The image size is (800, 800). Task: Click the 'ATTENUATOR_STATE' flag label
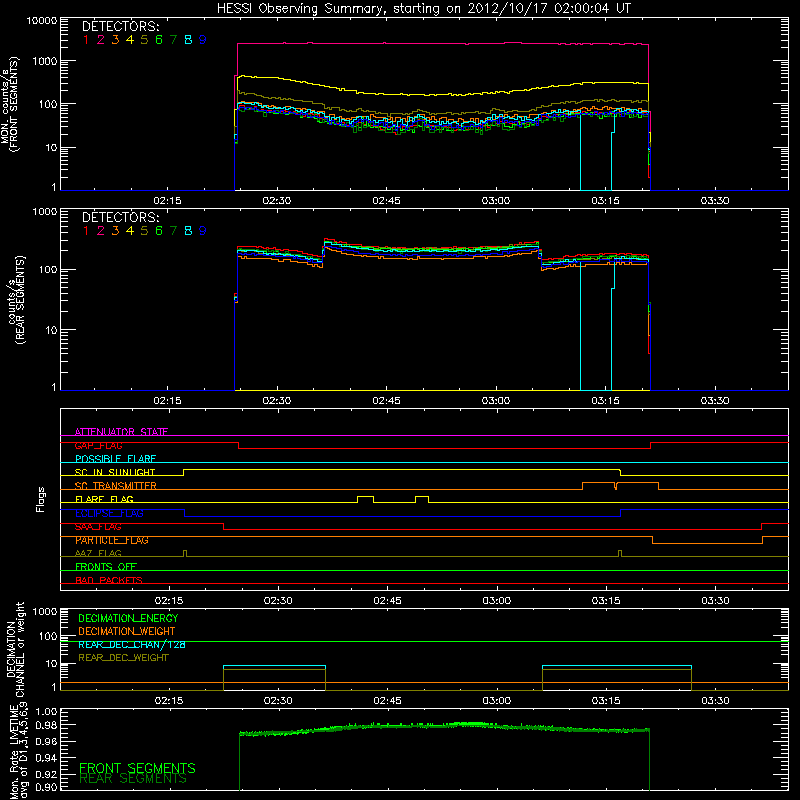[x=121, y=432]
